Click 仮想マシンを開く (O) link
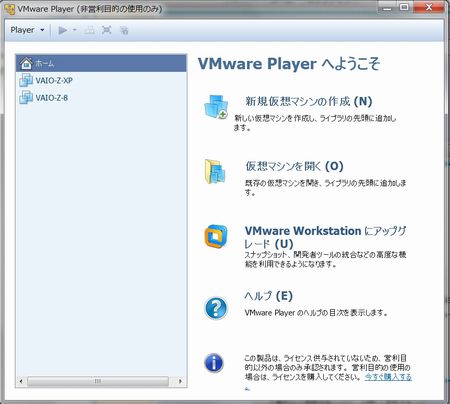The width and height of the screenshot is (450, 404). pyautogui.click(x=294, y=166)
